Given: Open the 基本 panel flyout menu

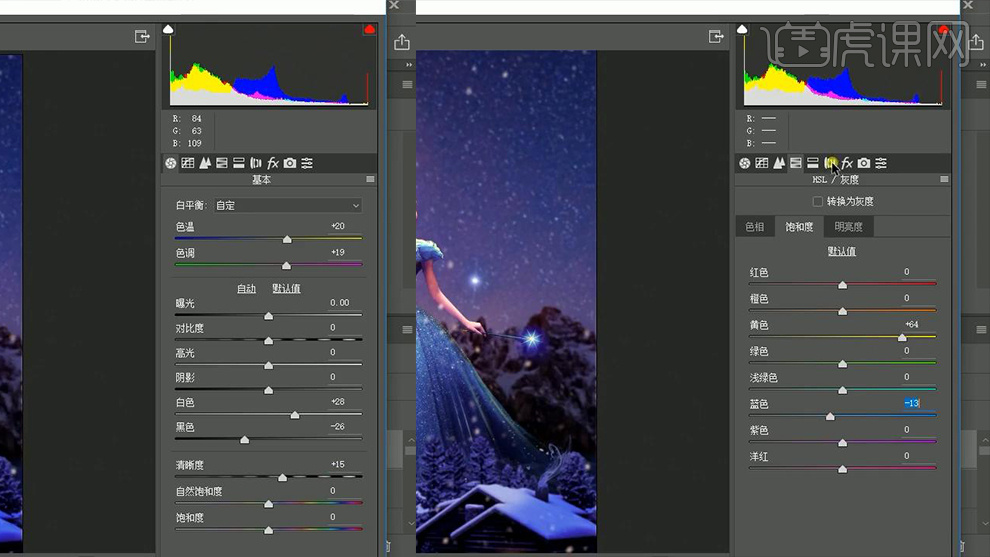Looking at the screenshot, I should point(370,180).
